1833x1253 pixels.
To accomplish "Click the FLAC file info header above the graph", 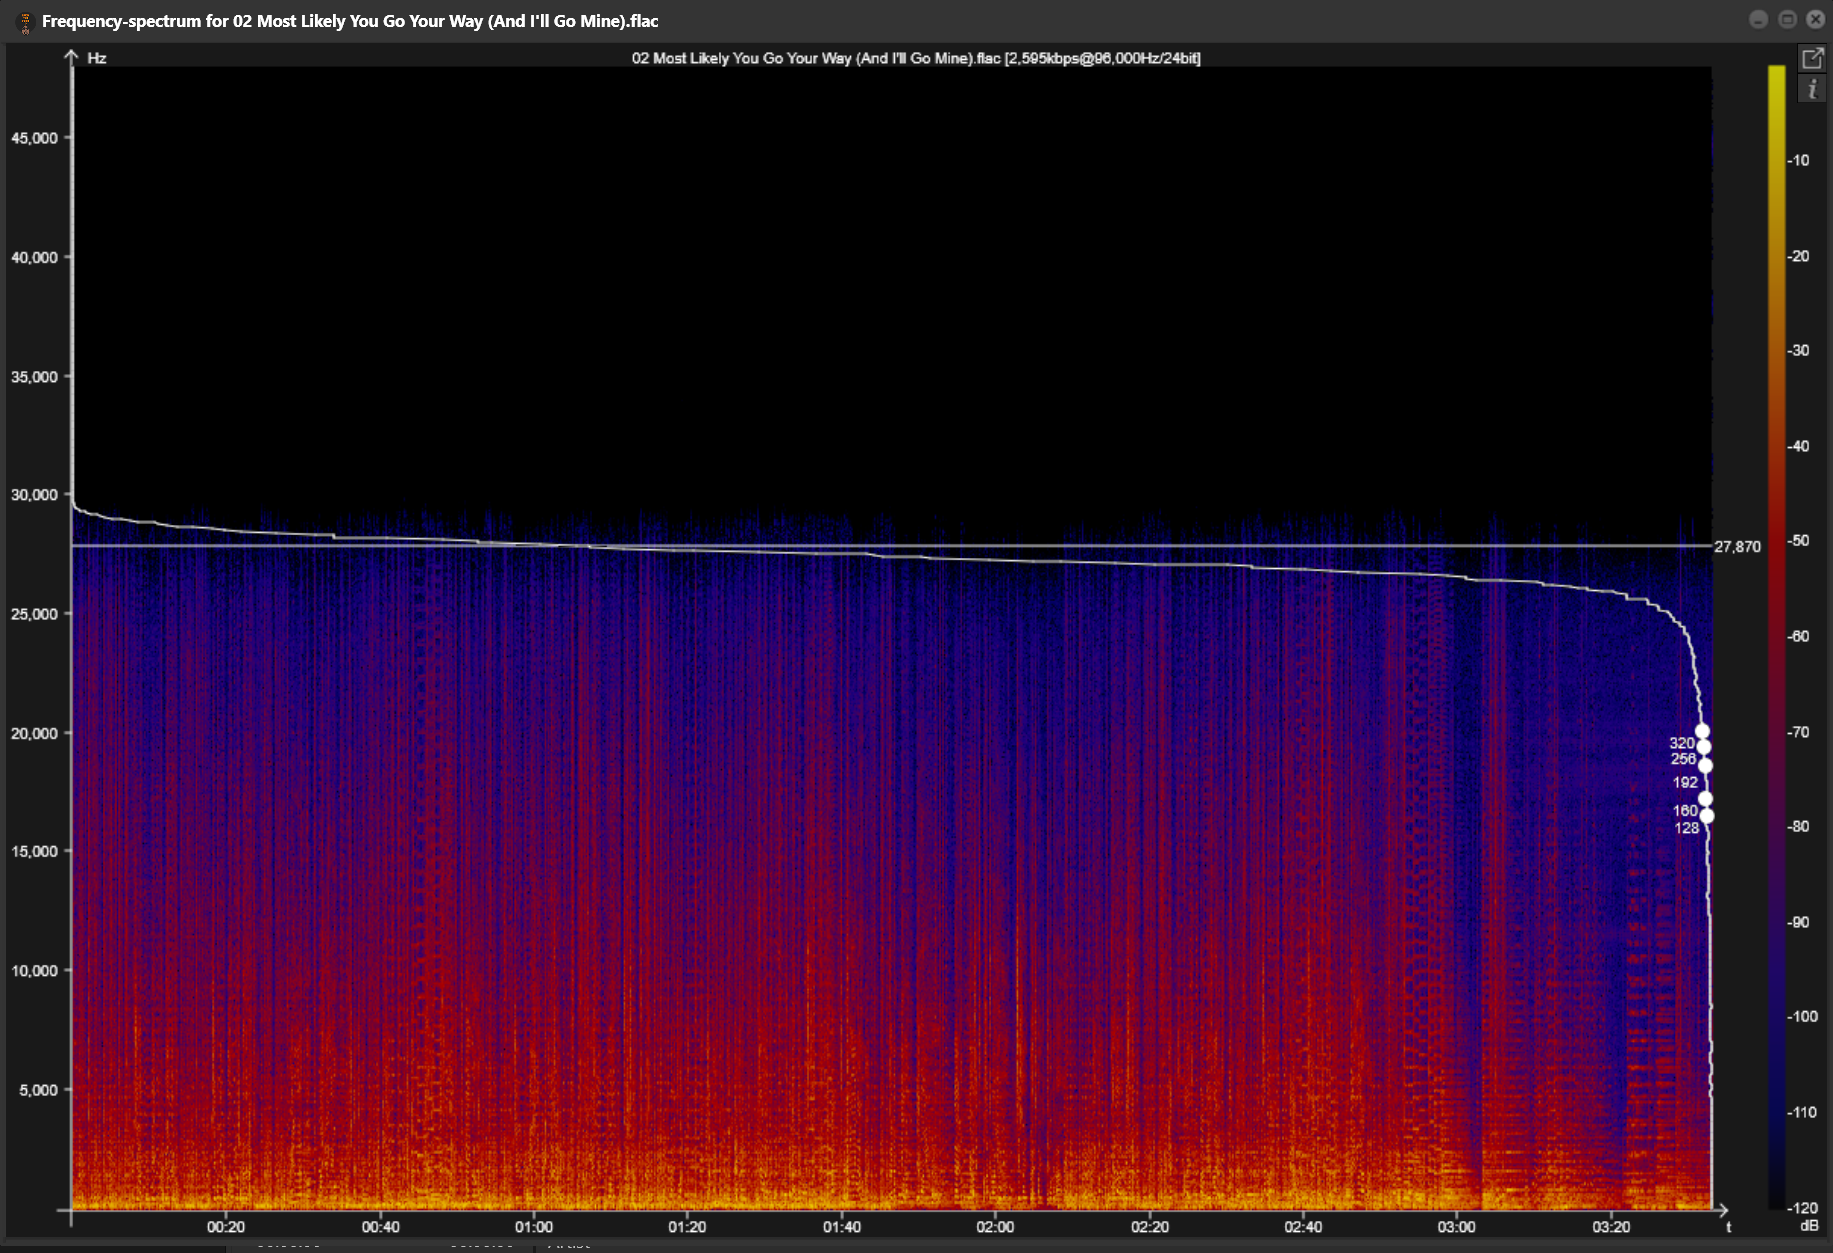I will tap(915, 58).
